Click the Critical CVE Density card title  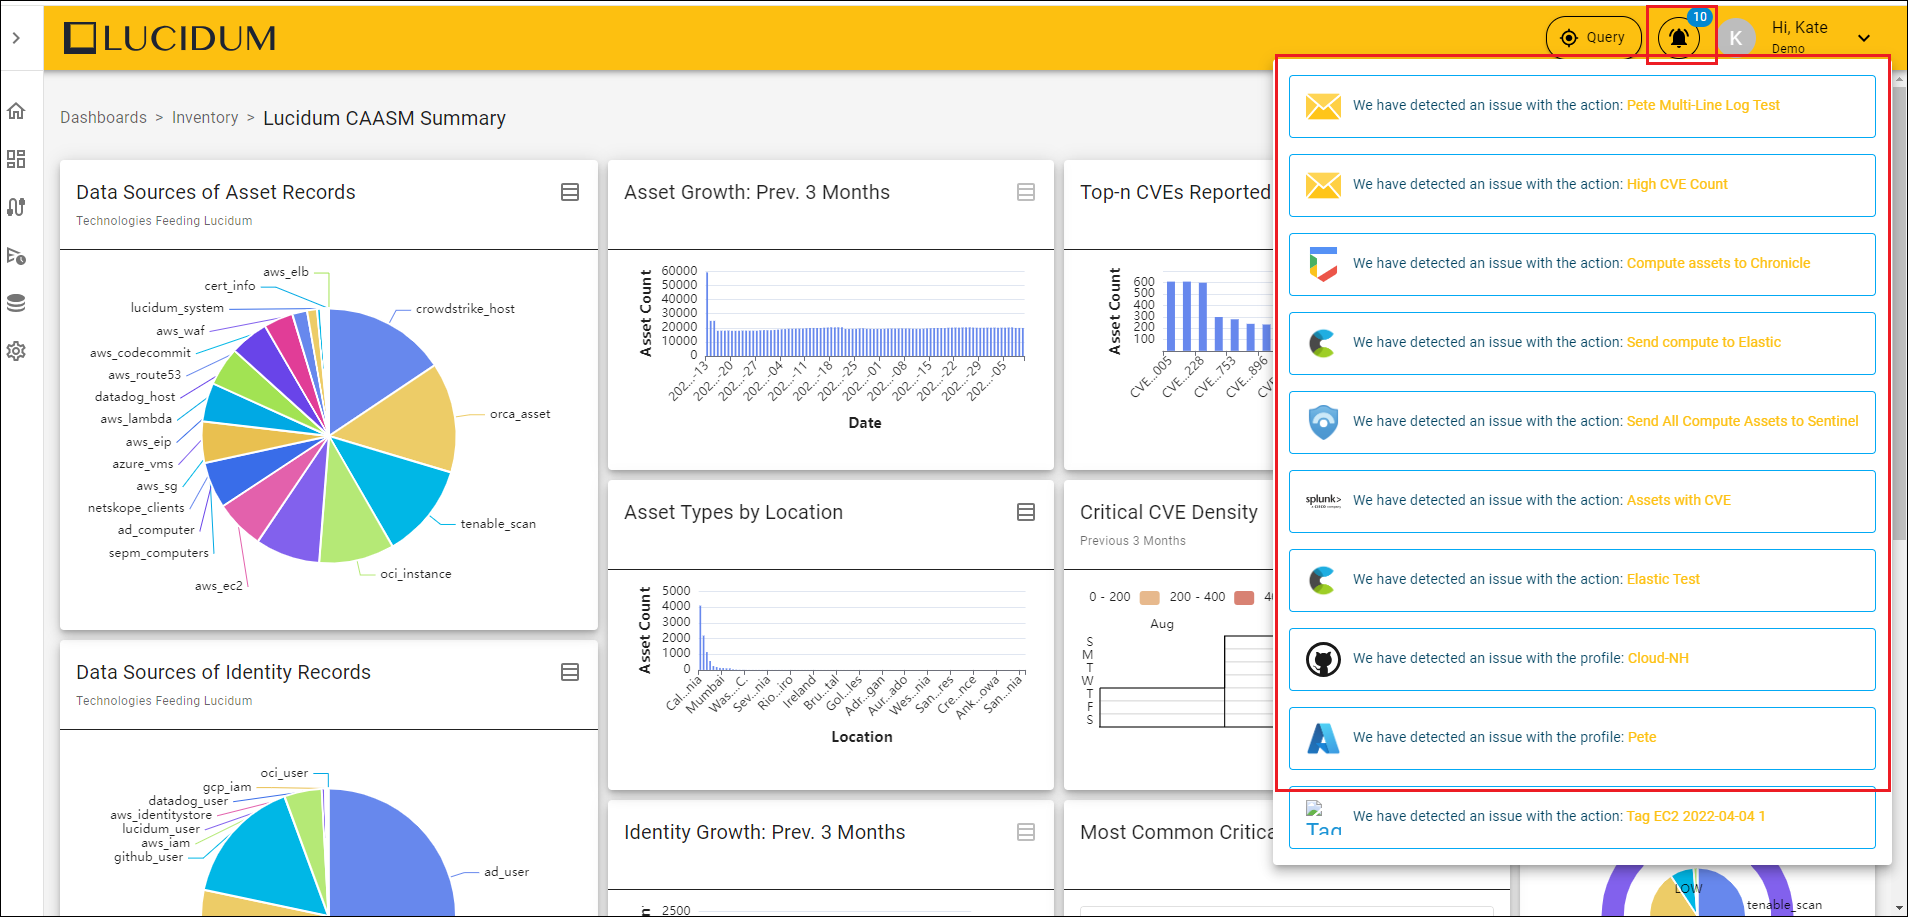click(1169, 512)
